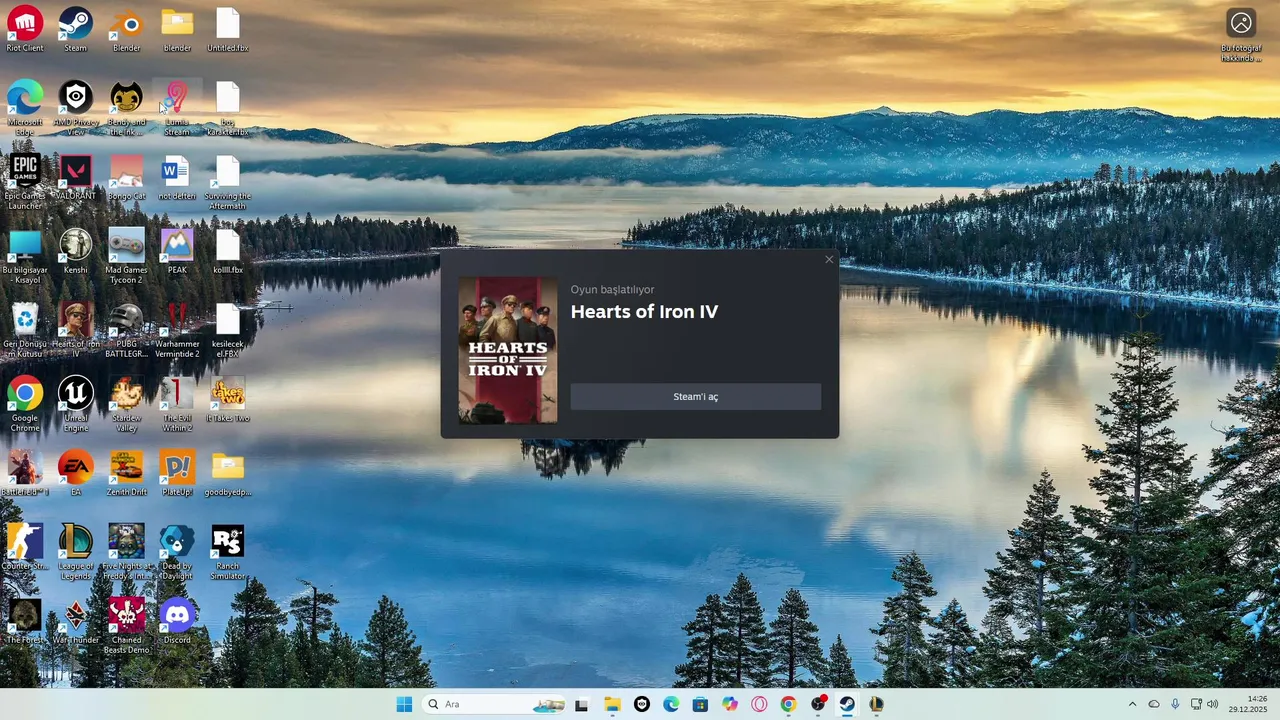Image resolution: width=1280 pixels, height=720 pixels.
Task: Click the OneDrive cloud icon in system tray
Action: point(1154,704)
